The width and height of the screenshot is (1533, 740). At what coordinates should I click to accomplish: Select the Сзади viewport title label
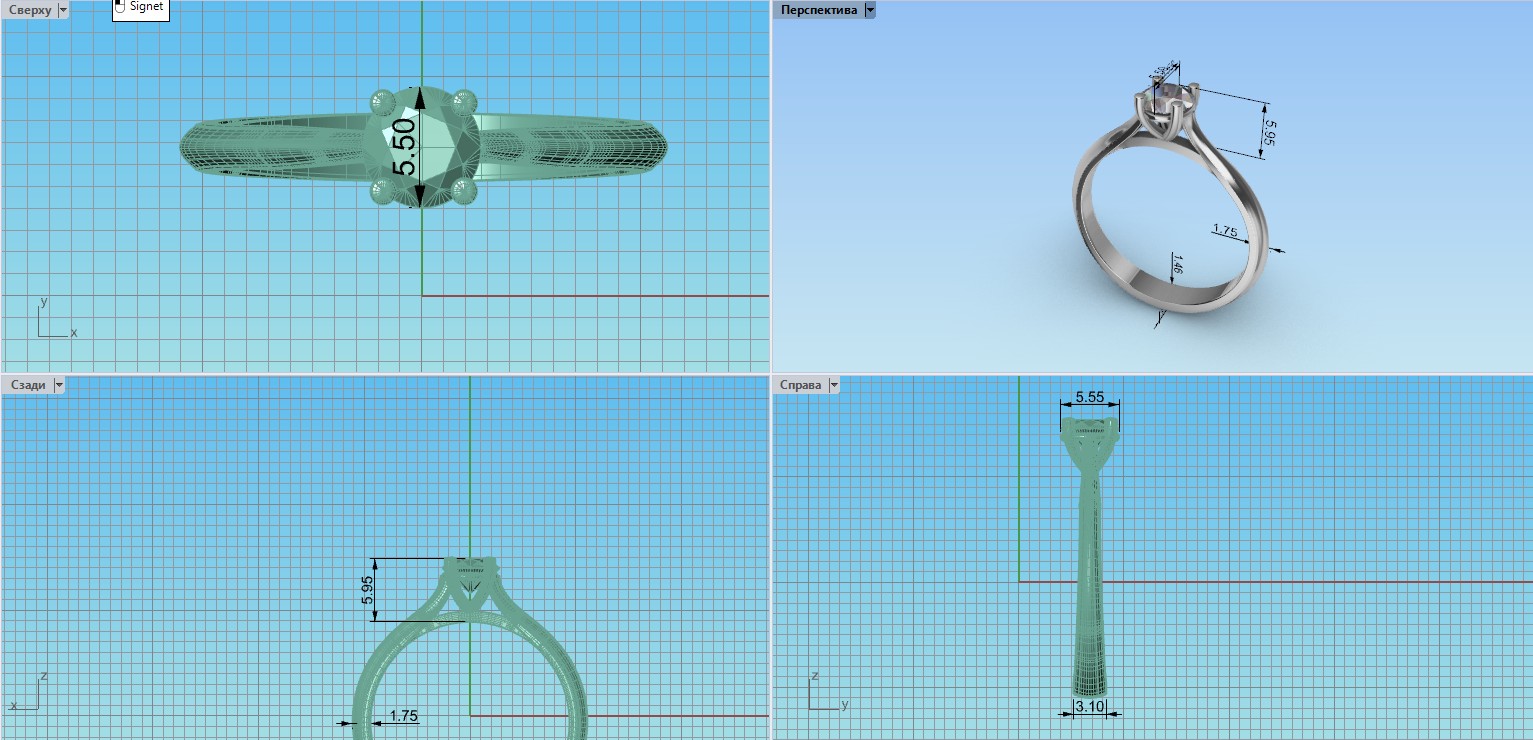point(27,385)
